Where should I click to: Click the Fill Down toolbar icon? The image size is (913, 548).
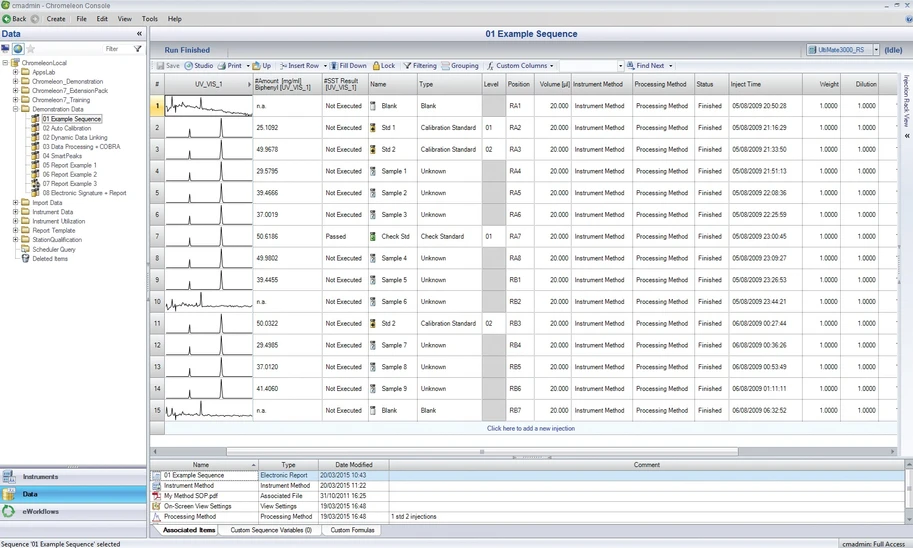334,66
